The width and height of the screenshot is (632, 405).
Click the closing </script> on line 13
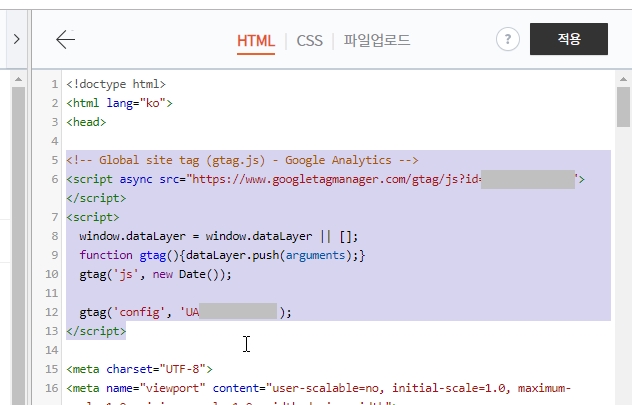[x=96, y=331]
